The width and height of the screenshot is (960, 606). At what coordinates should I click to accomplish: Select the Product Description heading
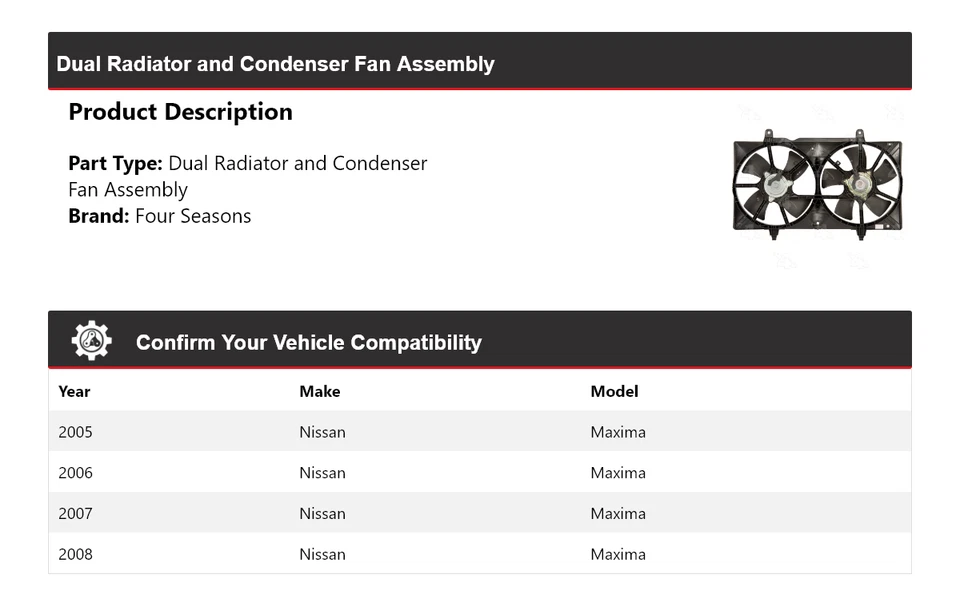180,112
